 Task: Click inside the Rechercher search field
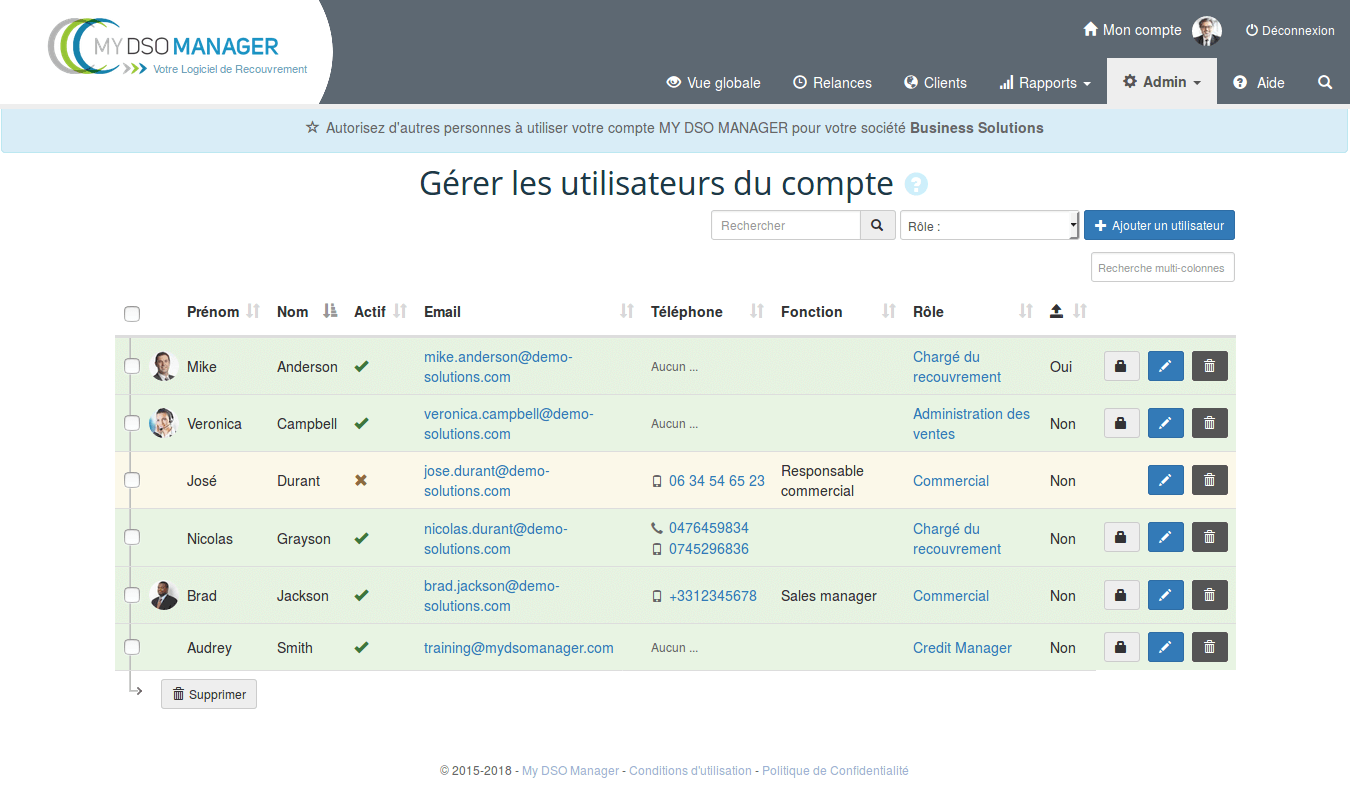tap(785, 226)
